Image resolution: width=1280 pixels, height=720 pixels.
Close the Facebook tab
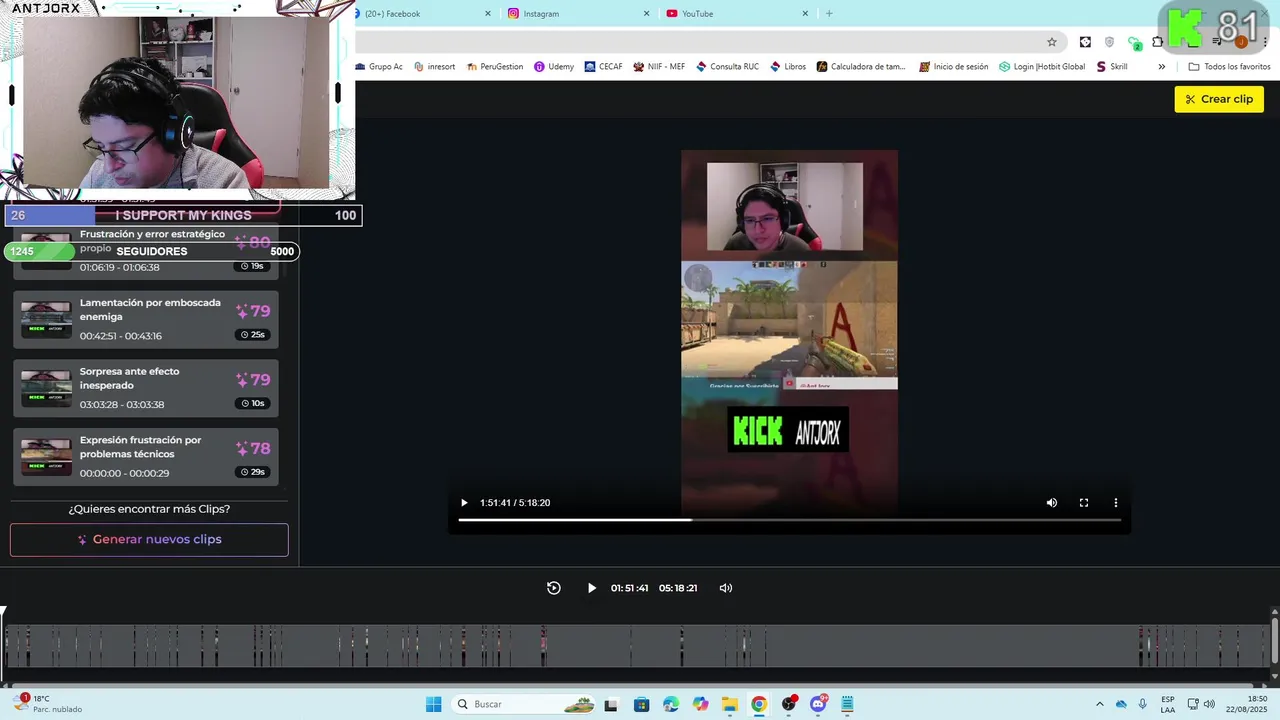tap(488, 14)
